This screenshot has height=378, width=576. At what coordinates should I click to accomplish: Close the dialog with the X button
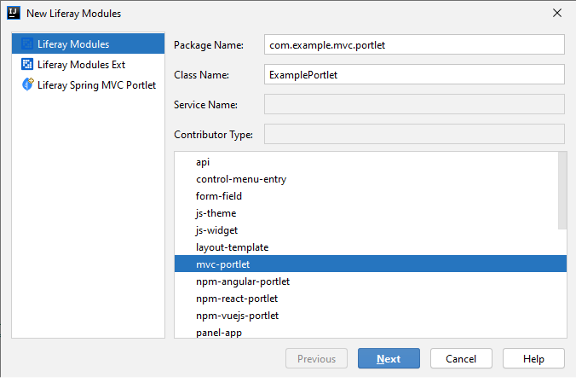pos(557,13)
